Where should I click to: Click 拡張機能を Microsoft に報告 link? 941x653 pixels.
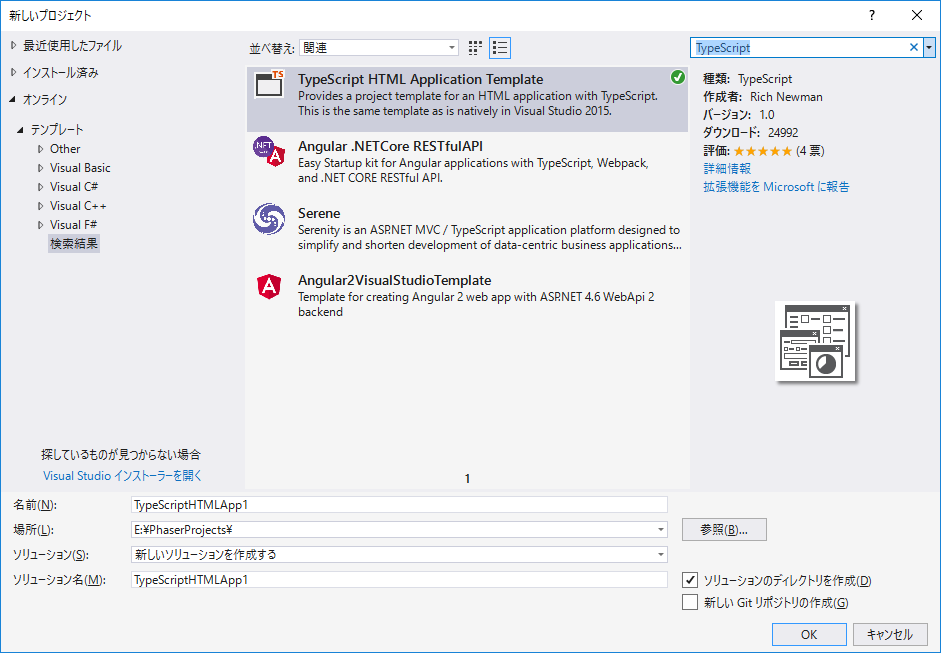click(777, 187)
